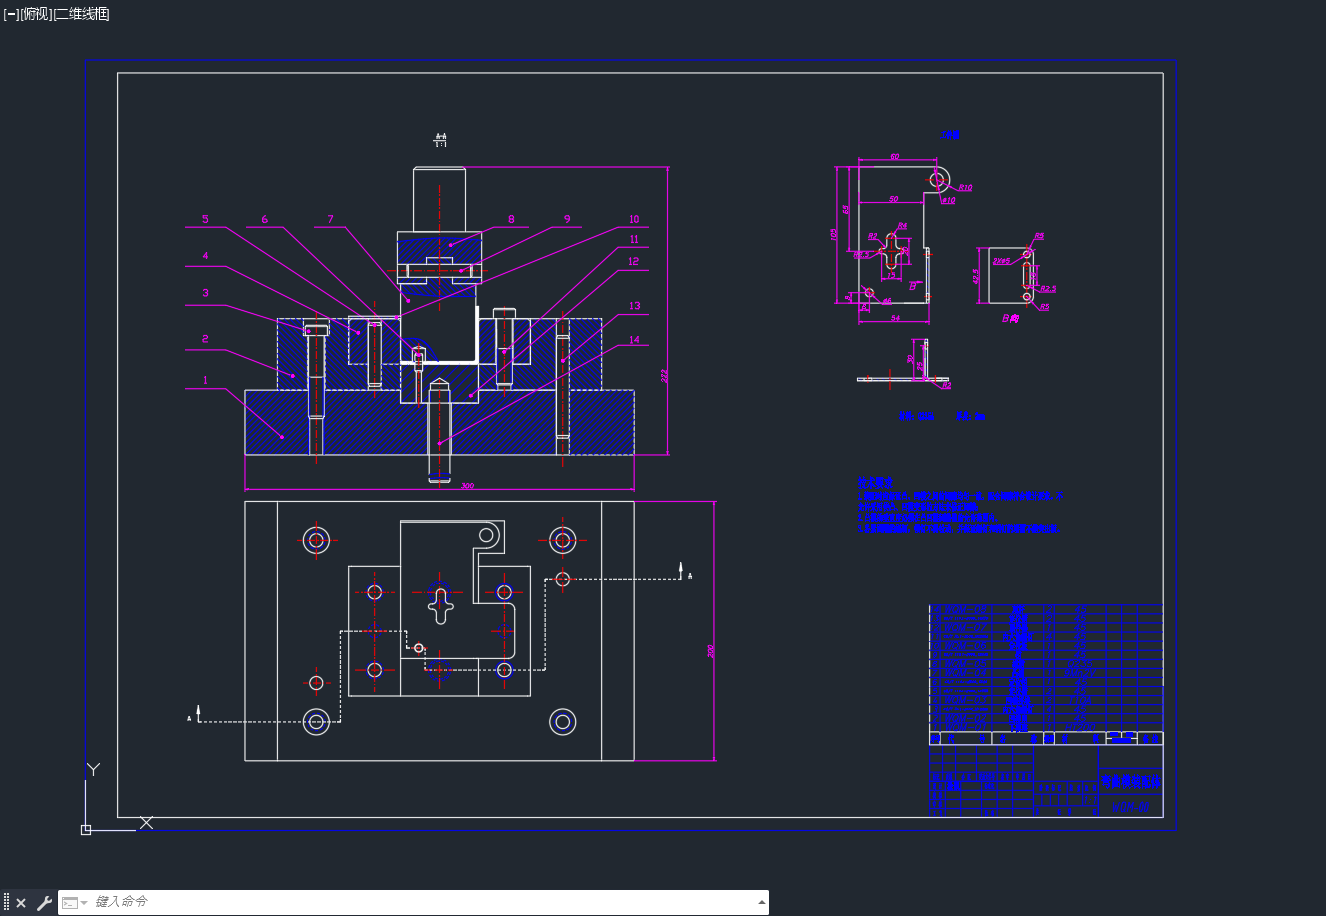Screen dimensions: 1326x916
Task: Select leader label 5 in the assembly
Action: click(205, 220)
